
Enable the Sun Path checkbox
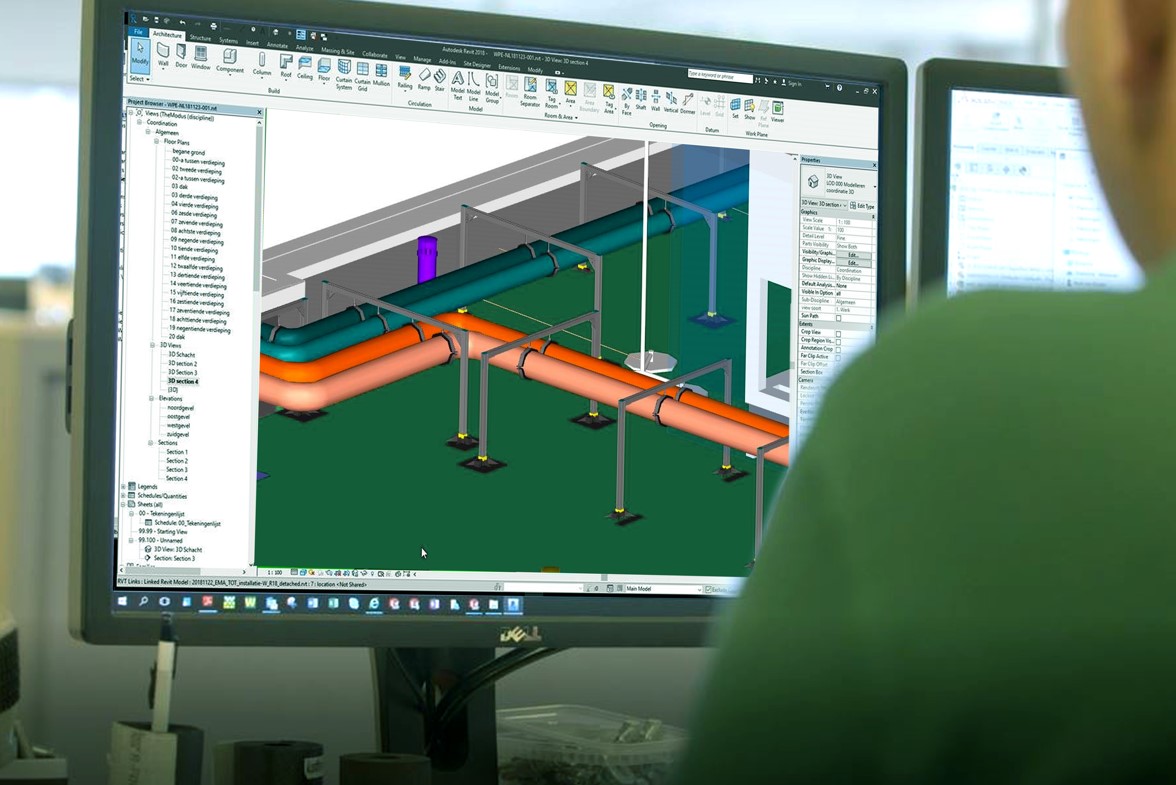coord(838,318)
